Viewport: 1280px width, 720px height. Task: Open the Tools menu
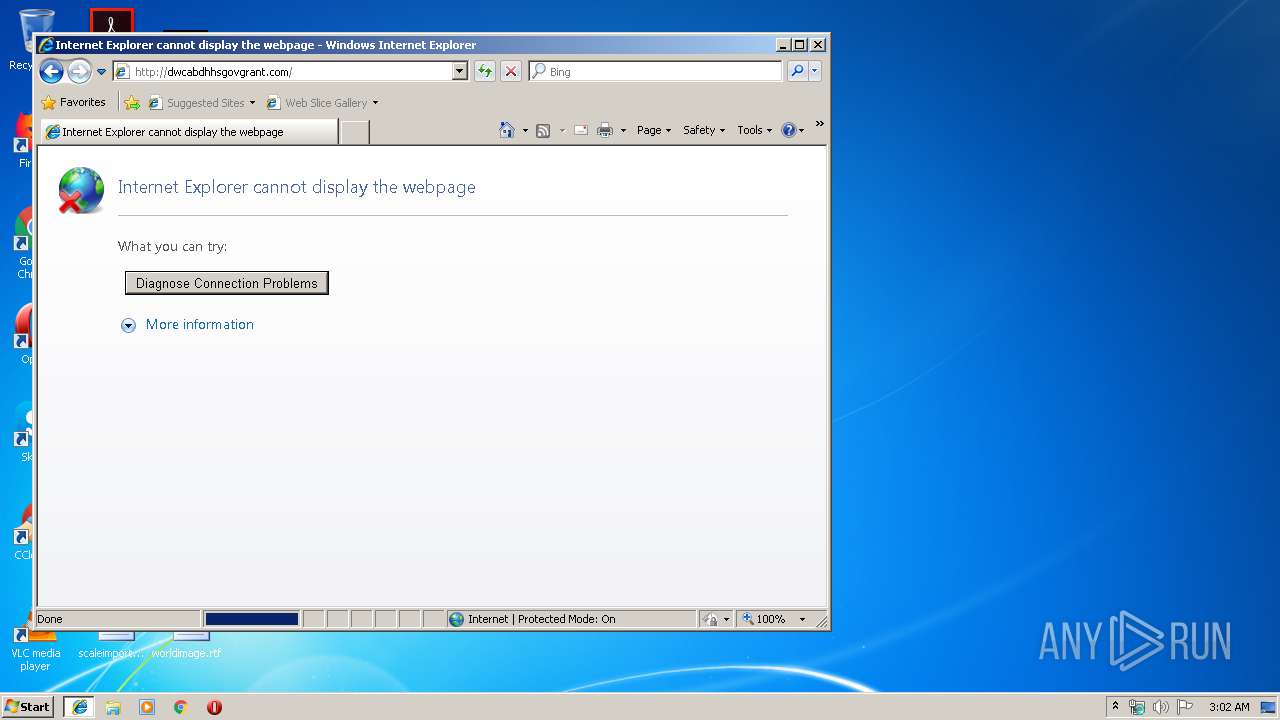click(754, 130)
